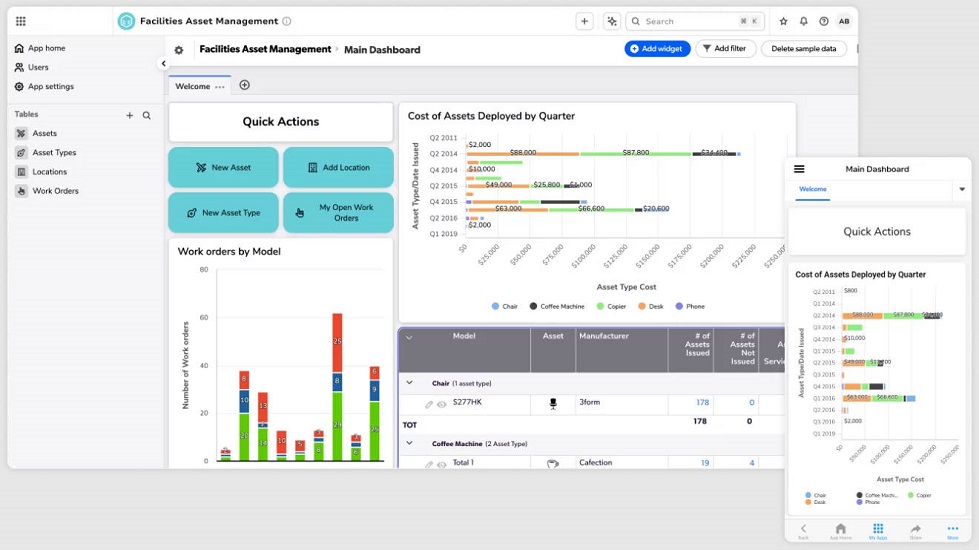Viewport: 979px width, 550px height.
Task: Open the mobile preview hamburger menu
Action: tap(799, 169)
